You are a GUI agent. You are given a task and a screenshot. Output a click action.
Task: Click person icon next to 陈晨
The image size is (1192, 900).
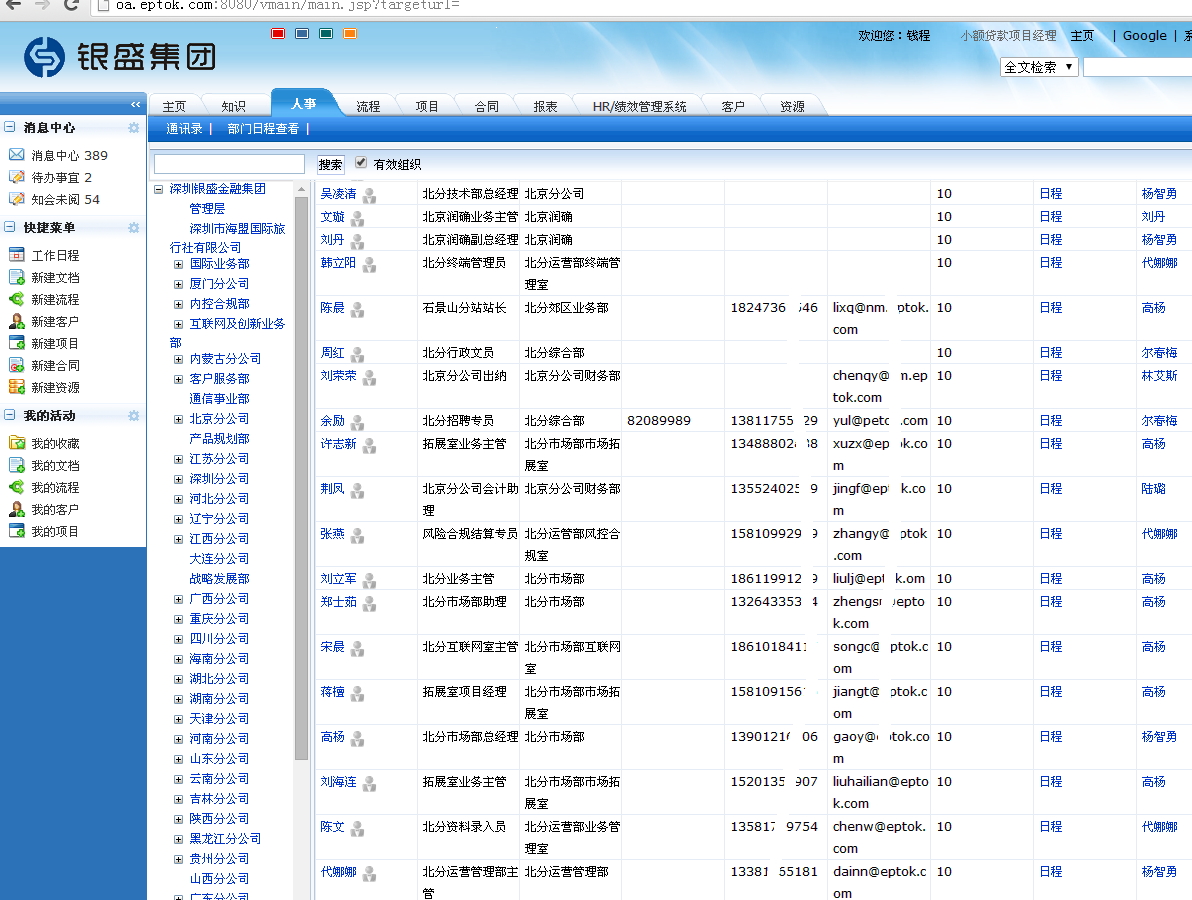(x=357, y=309)
